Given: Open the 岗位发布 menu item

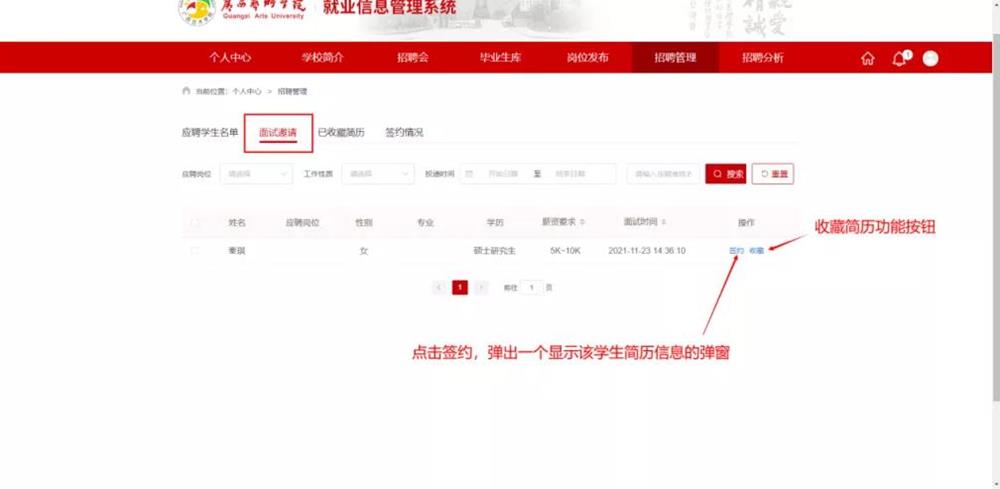Looking at the screenshot, I should coord(587,58).
